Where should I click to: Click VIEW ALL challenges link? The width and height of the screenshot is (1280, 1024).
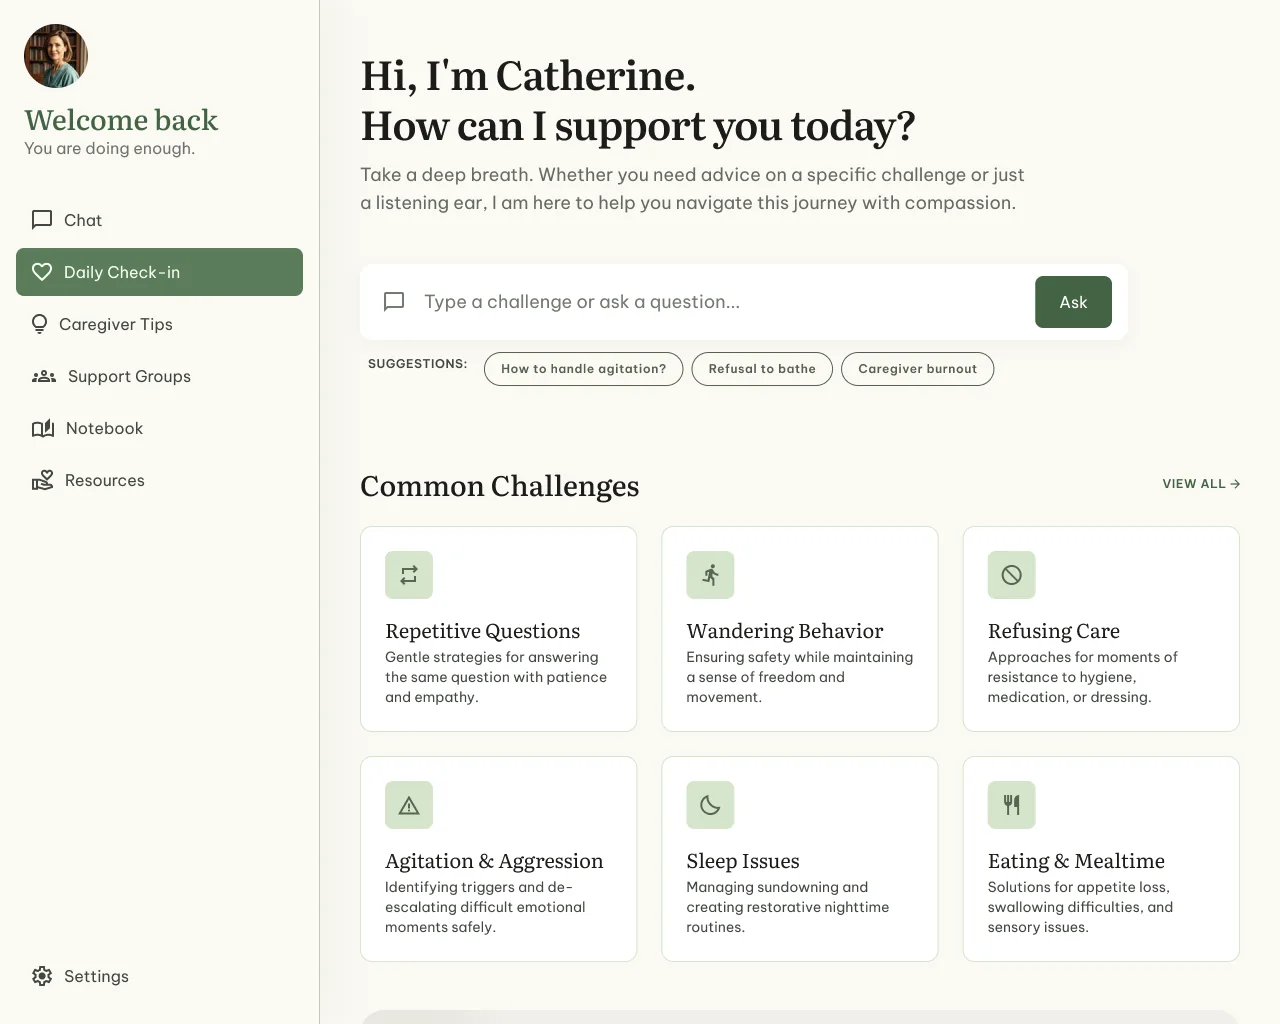click(x=1201, y=484)
